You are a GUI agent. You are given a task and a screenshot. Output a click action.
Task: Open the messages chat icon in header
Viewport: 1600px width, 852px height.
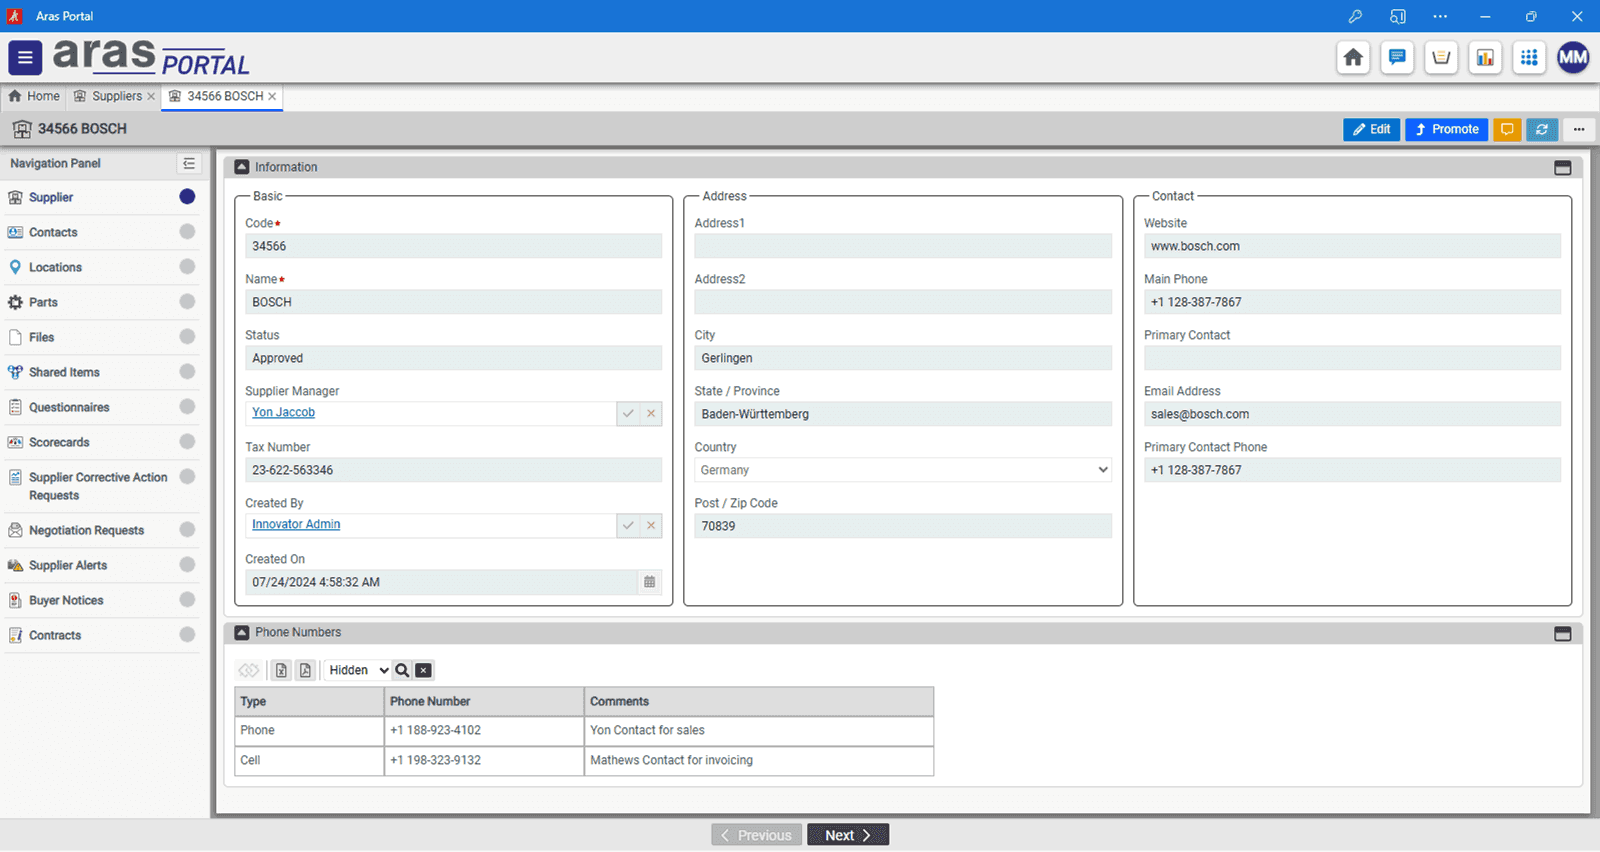pyautogui.click(x=1397, y=57)
